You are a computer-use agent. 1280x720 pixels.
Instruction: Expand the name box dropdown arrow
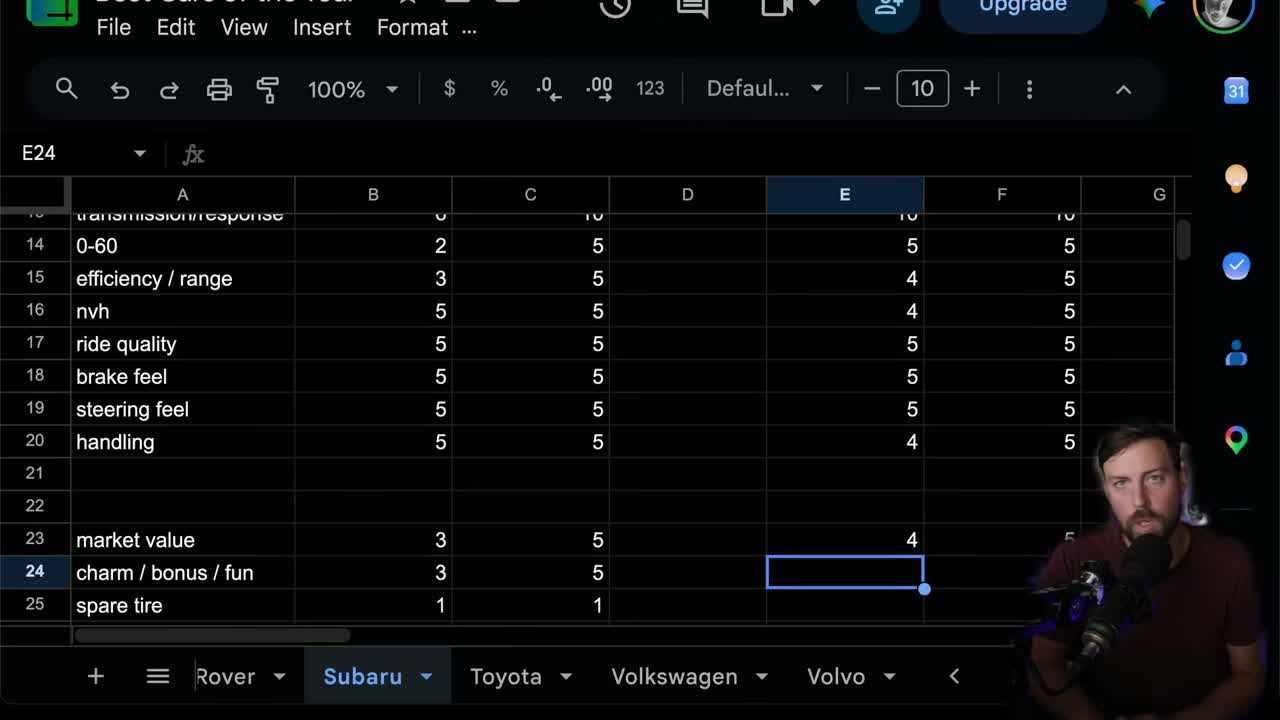[139, 153]
